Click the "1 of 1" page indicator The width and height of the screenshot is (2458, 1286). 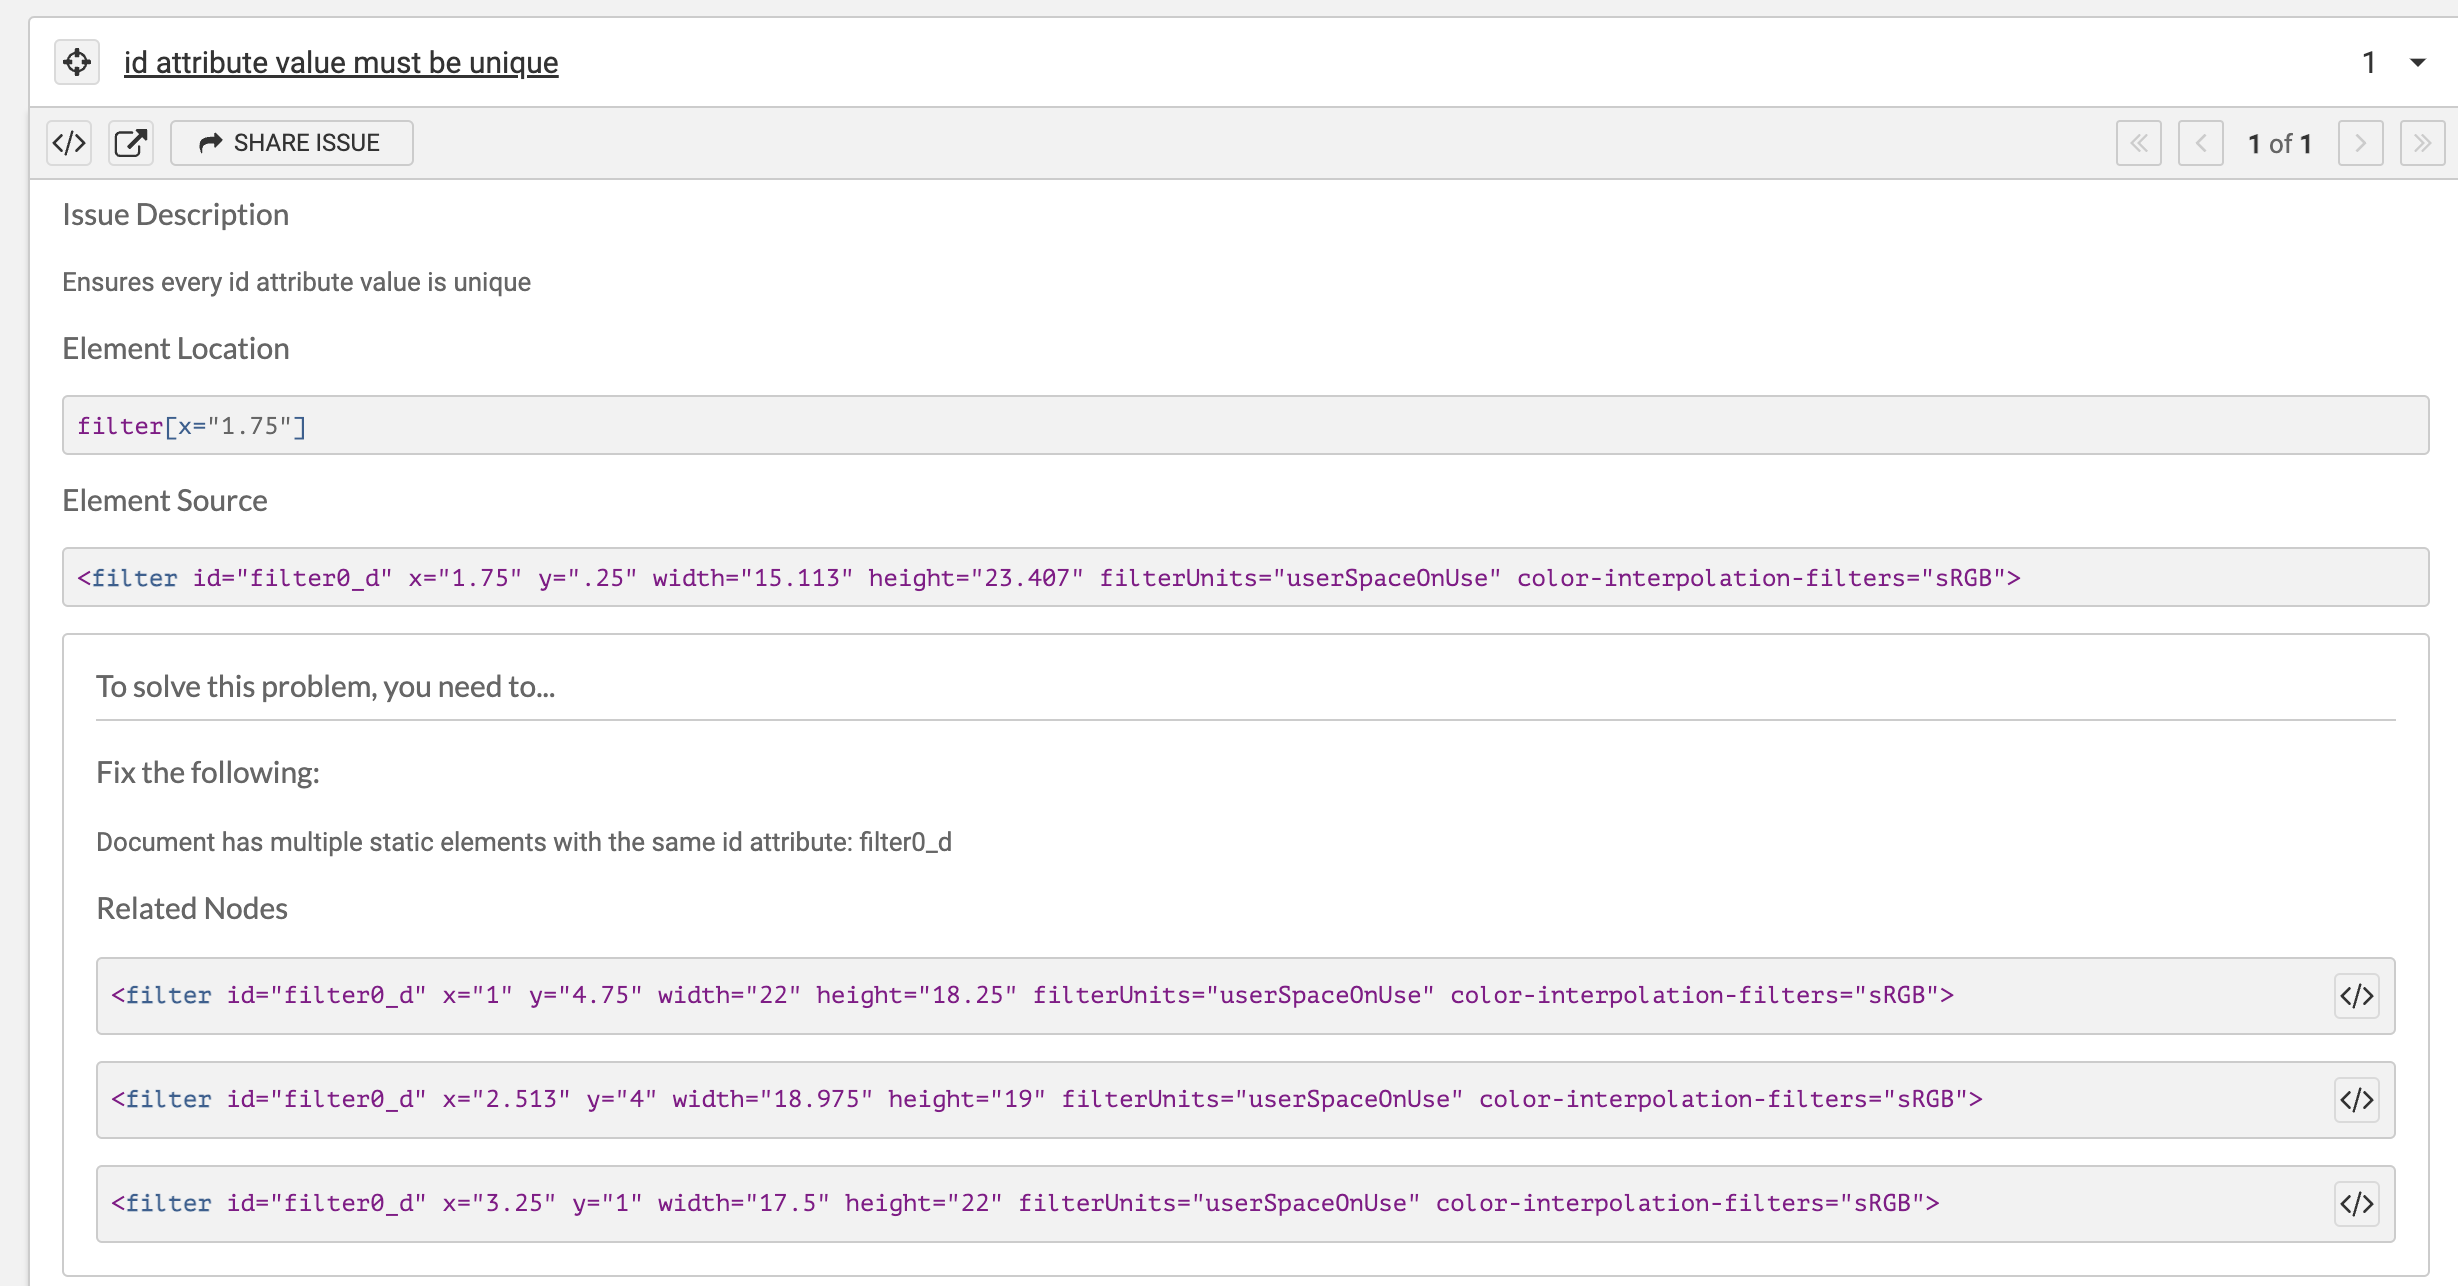pos(2280,143)
